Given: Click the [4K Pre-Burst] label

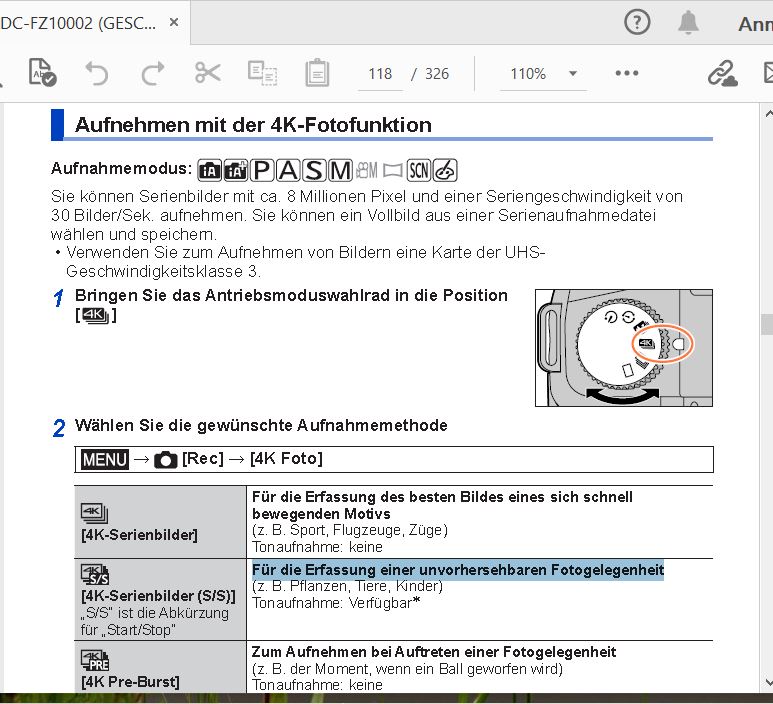Looking at the screenshot, I should point(130,682).
